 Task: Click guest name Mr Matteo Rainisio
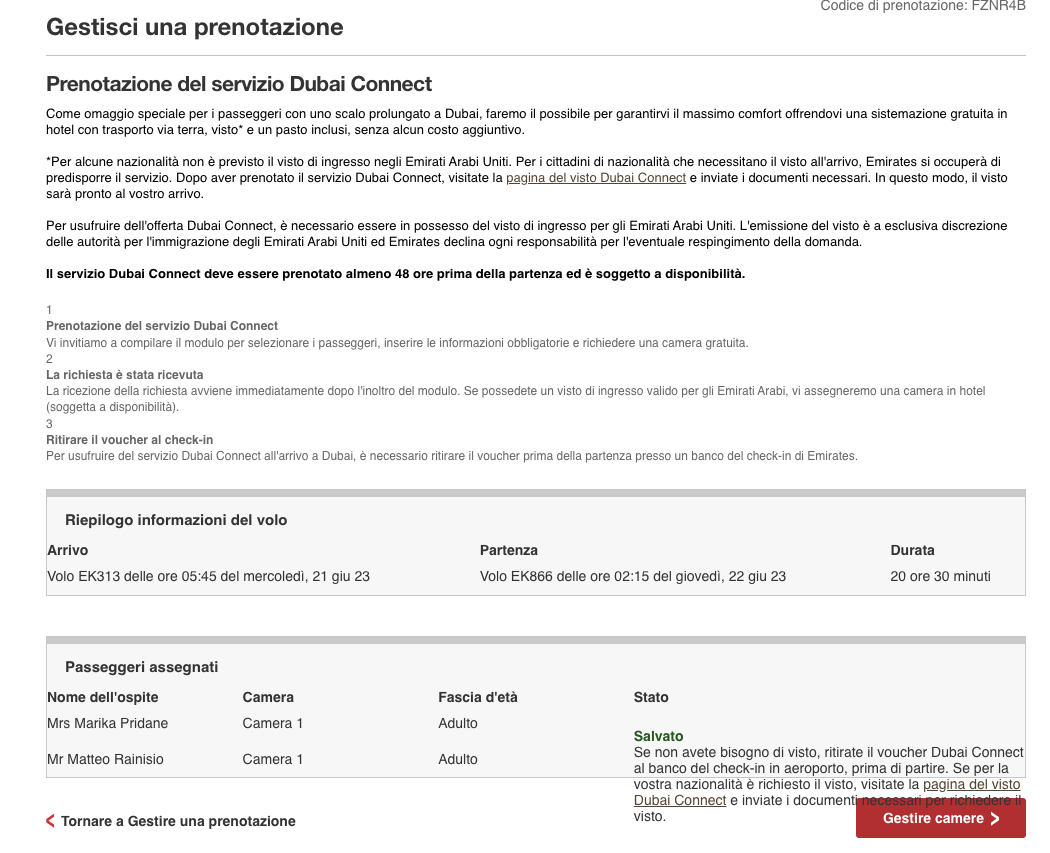coord(105,759)
